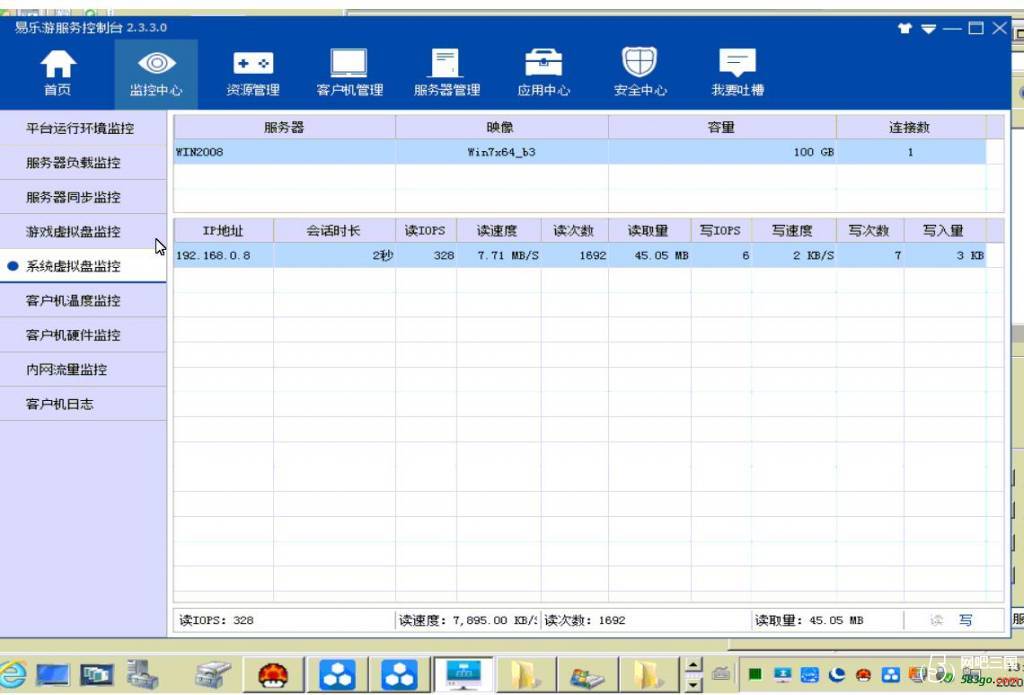Open the red mushroom taskbar app
The height and width of the screenshot is (695, 1024).
coord(272,674)
